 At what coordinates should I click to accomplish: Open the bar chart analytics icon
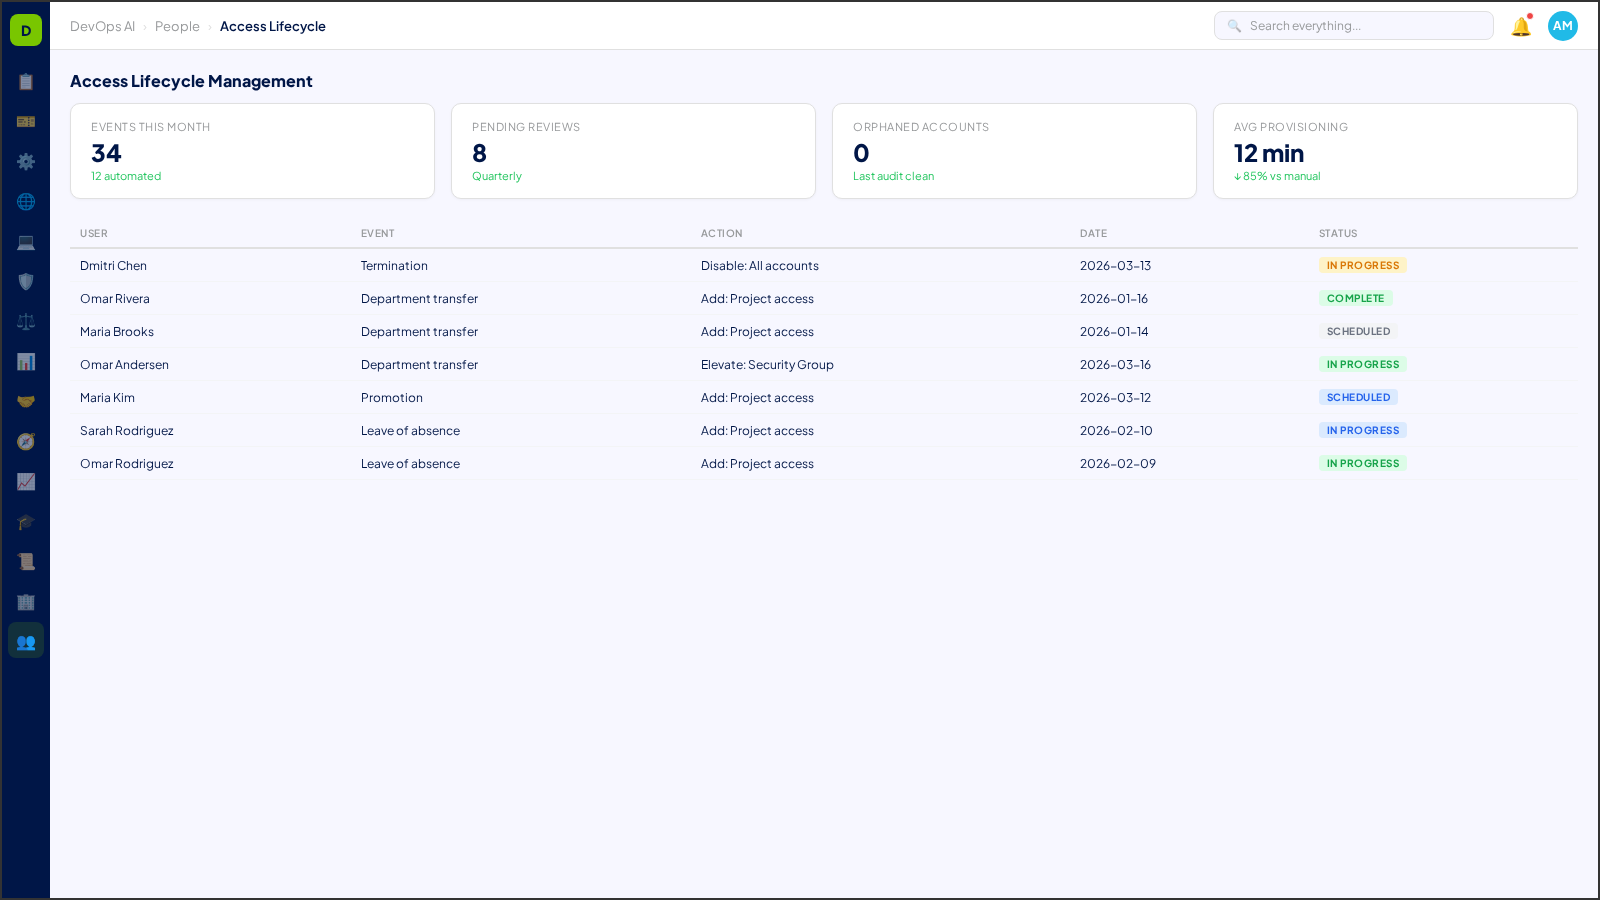pyautogui.click(x=26, y=362)
